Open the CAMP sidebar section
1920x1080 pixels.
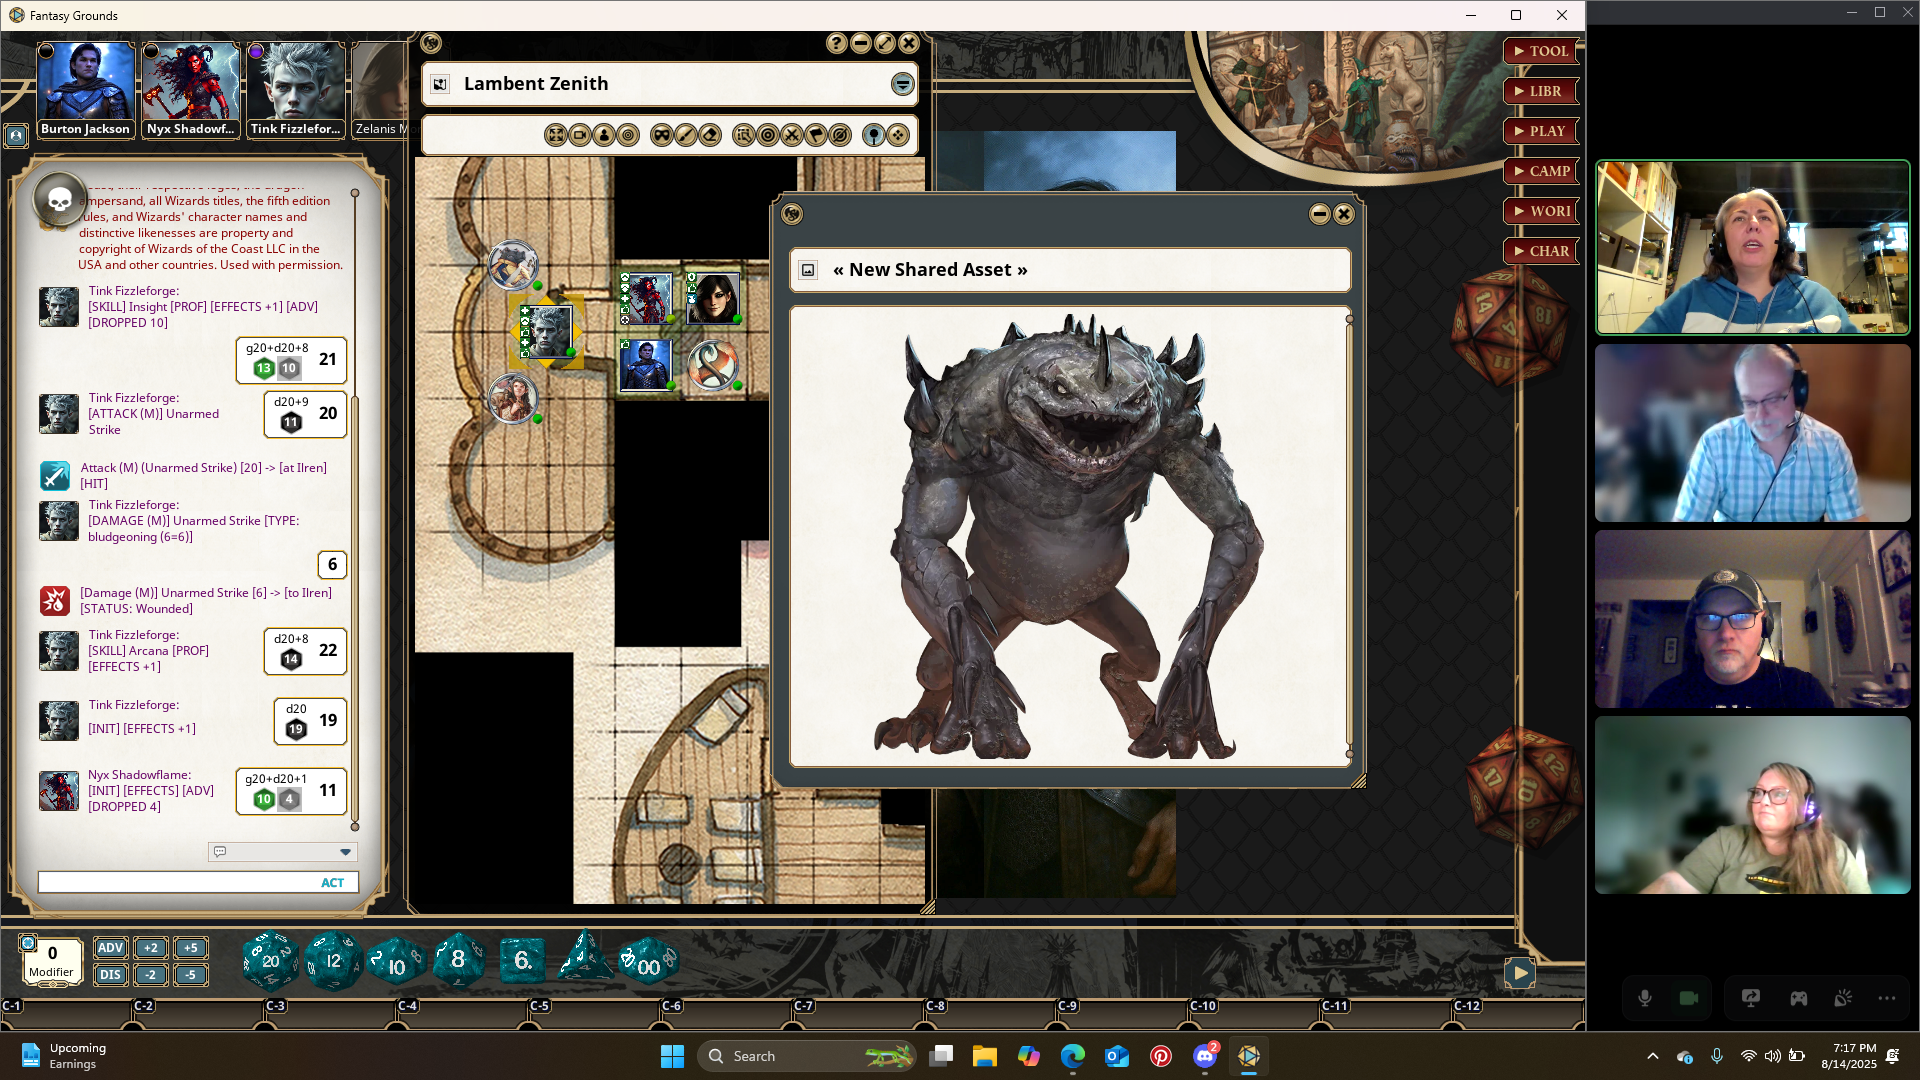coord(1541,171)
